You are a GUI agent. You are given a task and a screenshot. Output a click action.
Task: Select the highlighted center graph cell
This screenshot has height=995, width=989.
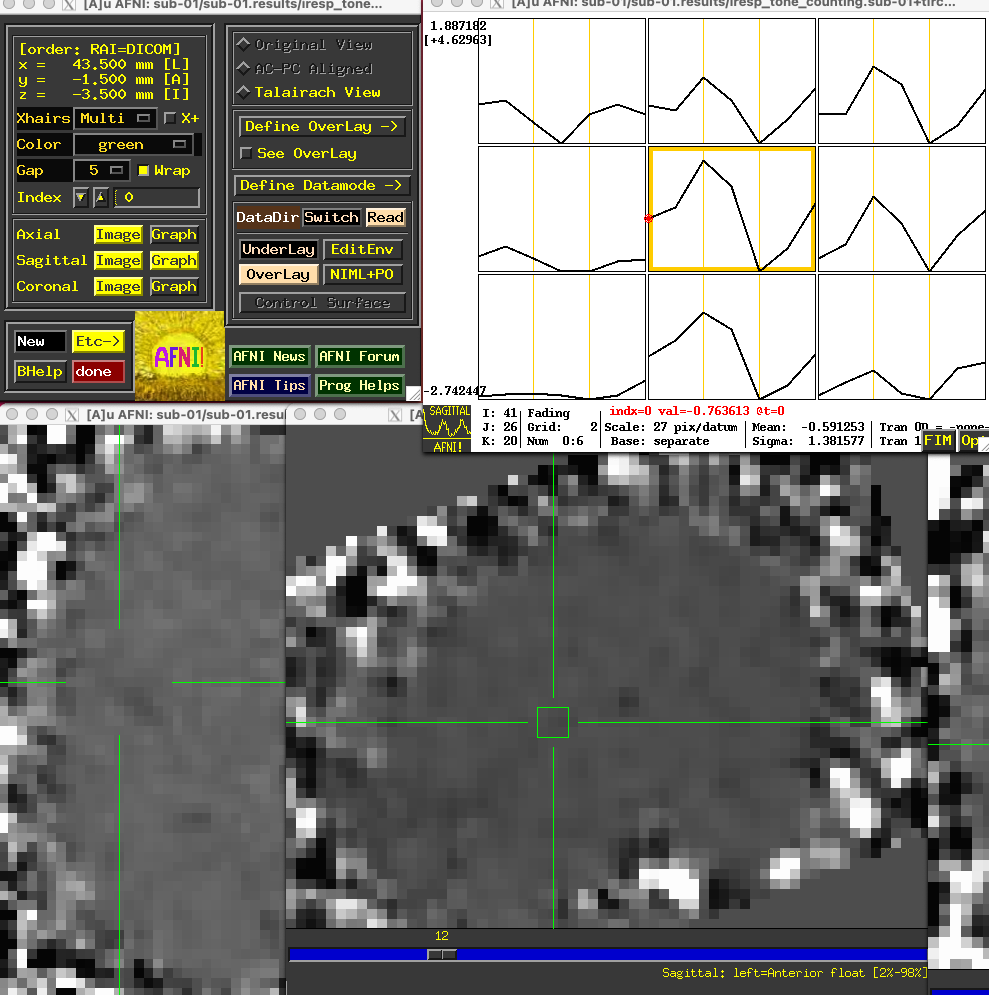coord(731,209)
